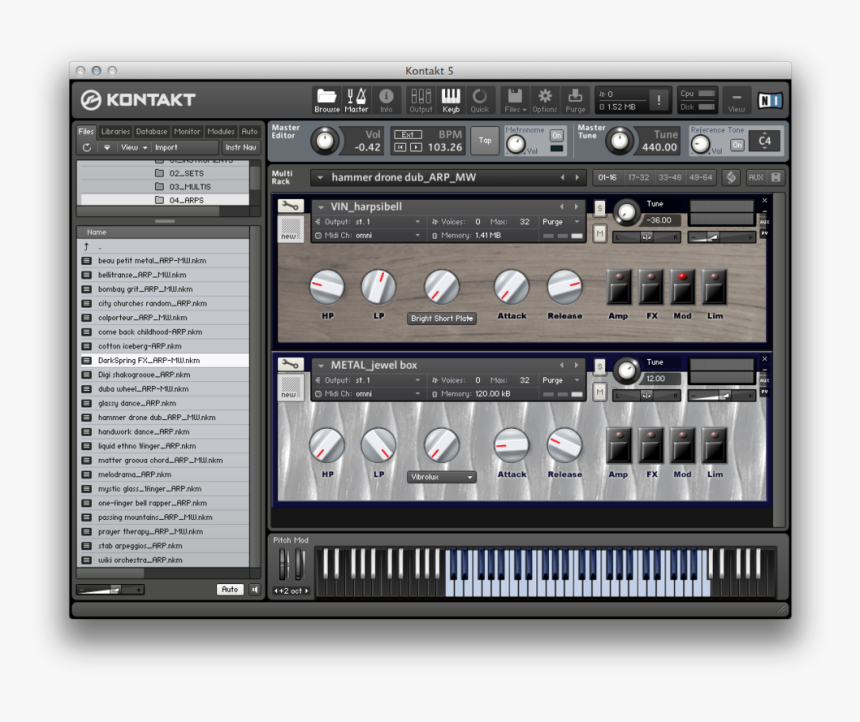
Task: Toggle Mod switch on VIN_harpsibell
Action: point(682,287)
